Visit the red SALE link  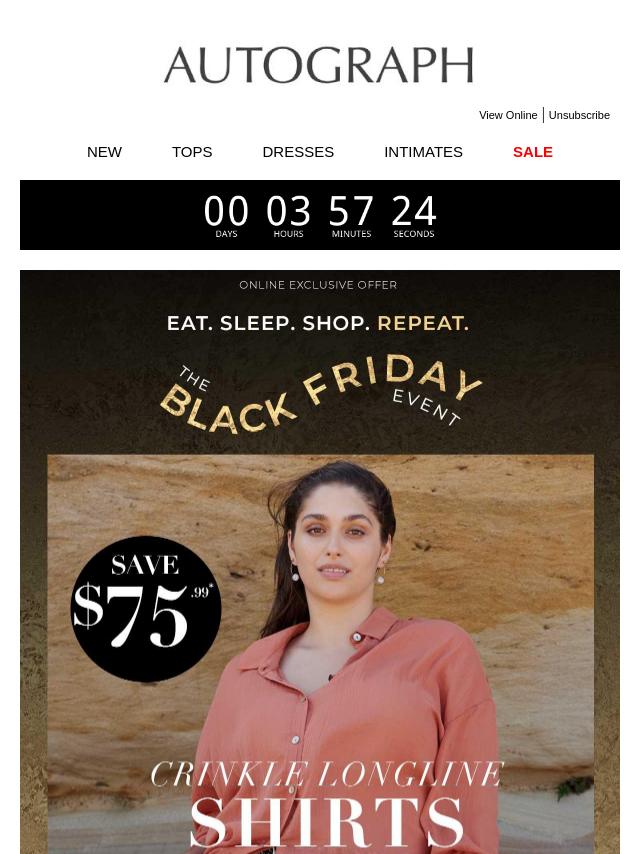(x=533, y=152)
